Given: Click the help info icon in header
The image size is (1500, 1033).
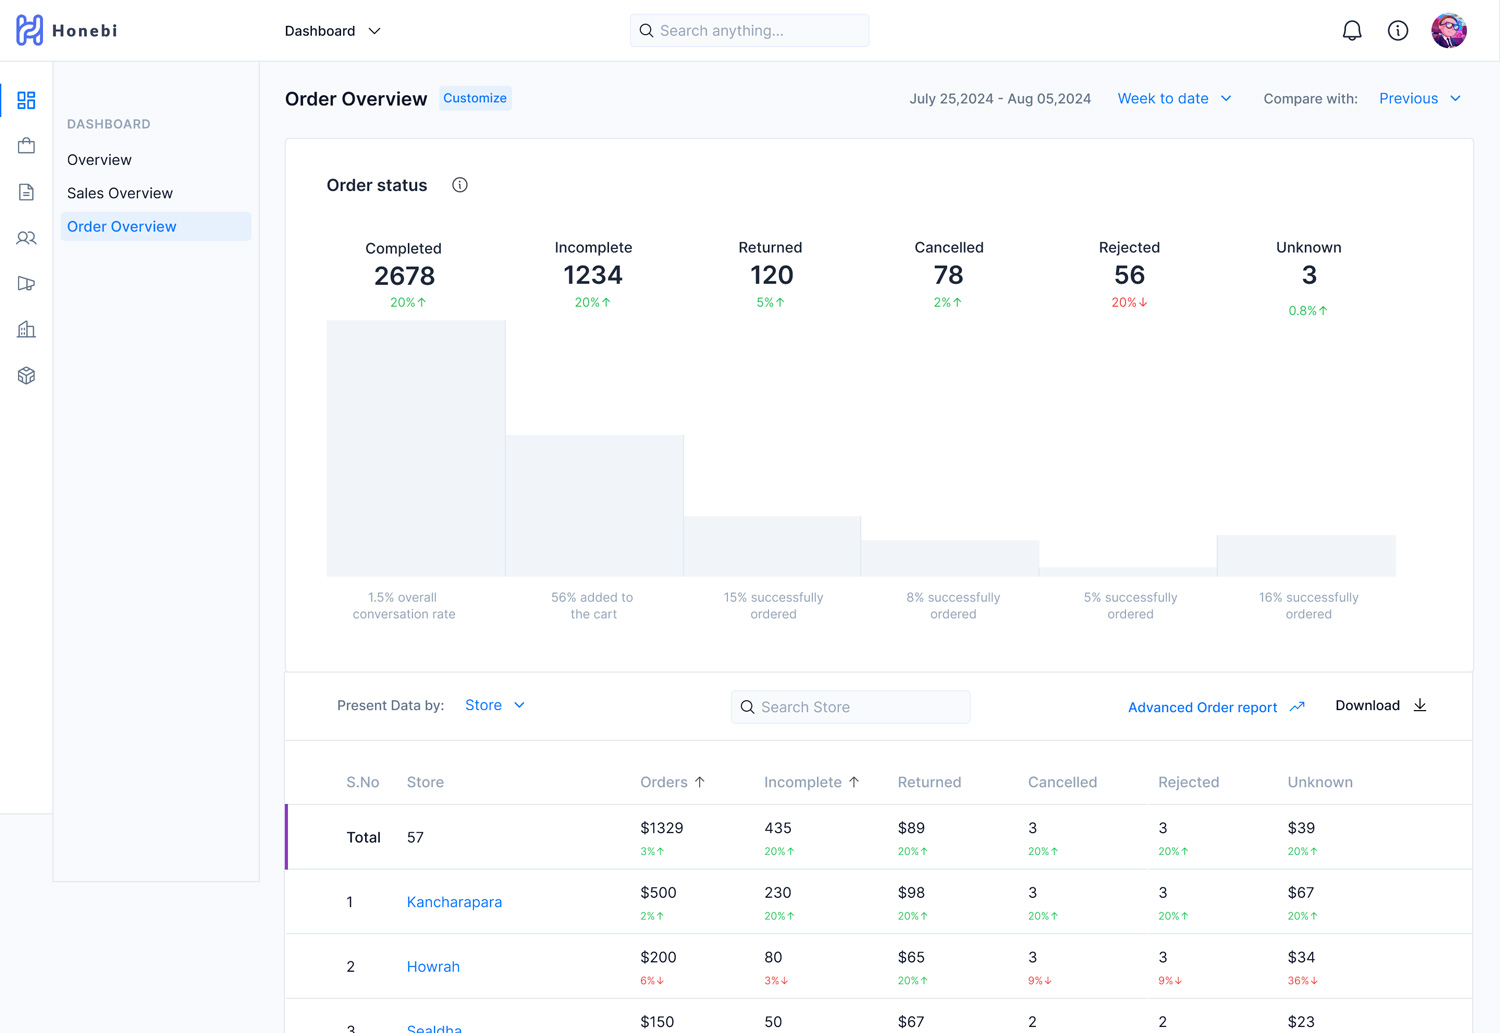Looking at the screenshot, I should click(1397, 31).
